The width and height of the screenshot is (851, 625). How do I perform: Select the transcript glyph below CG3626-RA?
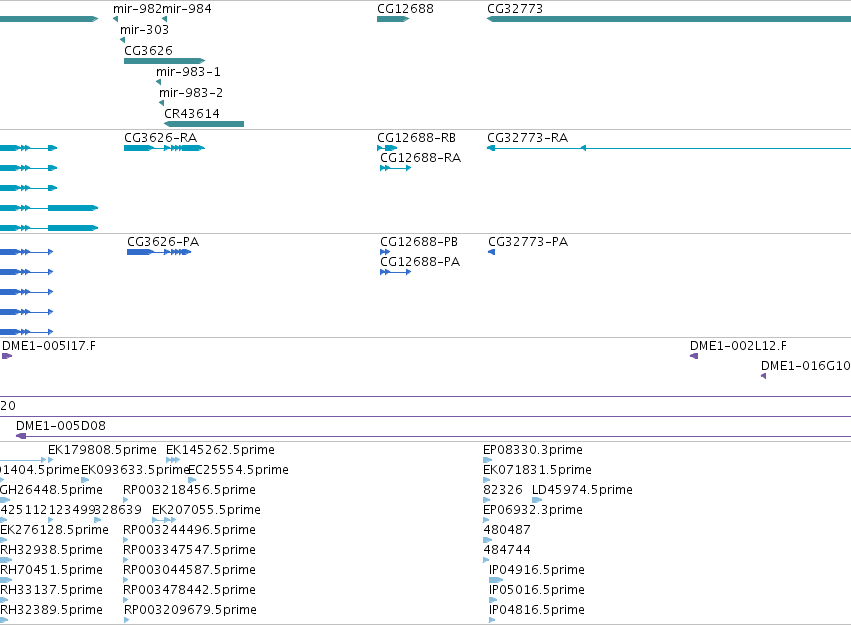164,148
